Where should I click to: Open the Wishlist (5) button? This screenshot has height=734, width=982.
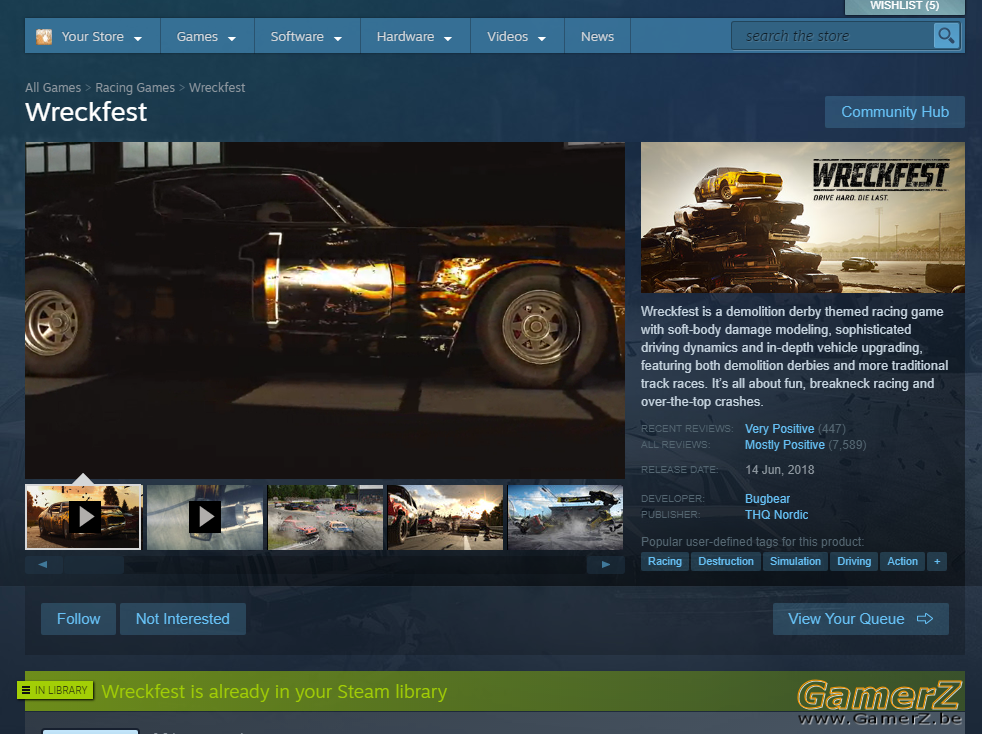pos(904,6)
